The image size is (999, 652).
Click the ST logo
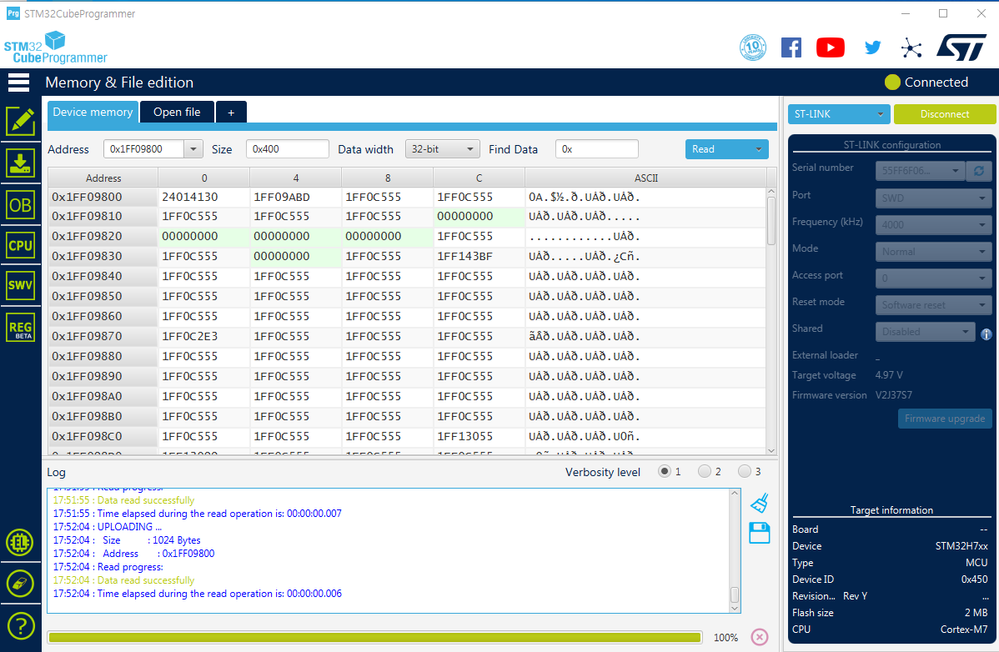961,48
